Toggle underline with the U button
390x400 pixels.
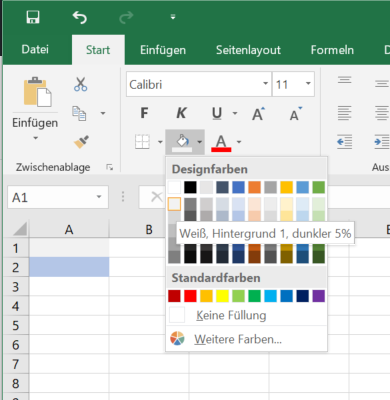tap(217, 113)
